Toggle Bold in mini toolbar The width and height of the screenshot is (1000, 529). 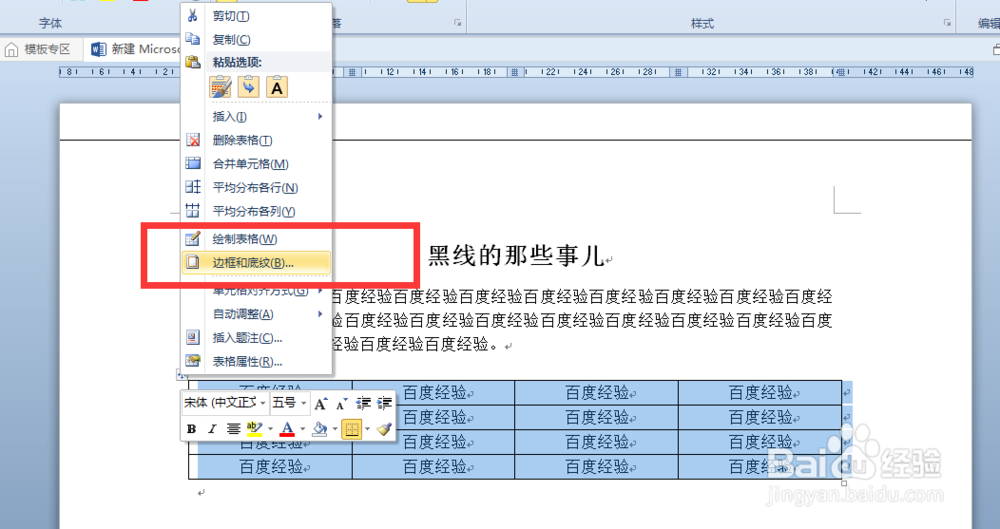[191, 429]
